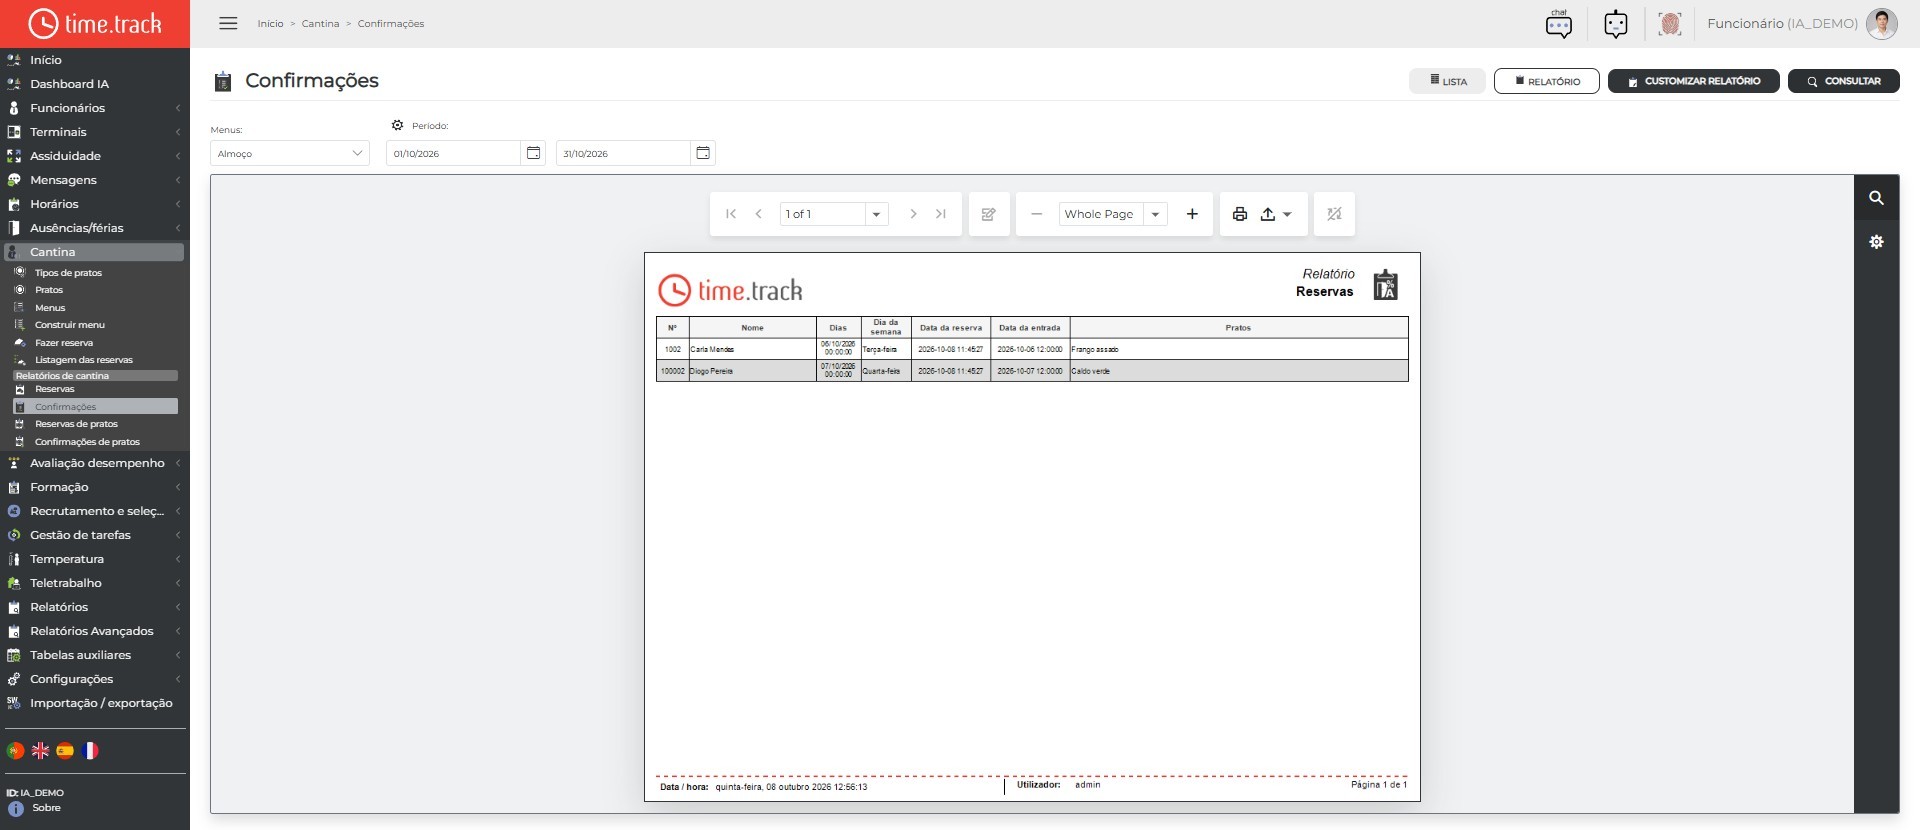The height and width of the screenshot is (830, 1920).
Task: Open the user profile avatar
Action: click(x=1882, y=24)
